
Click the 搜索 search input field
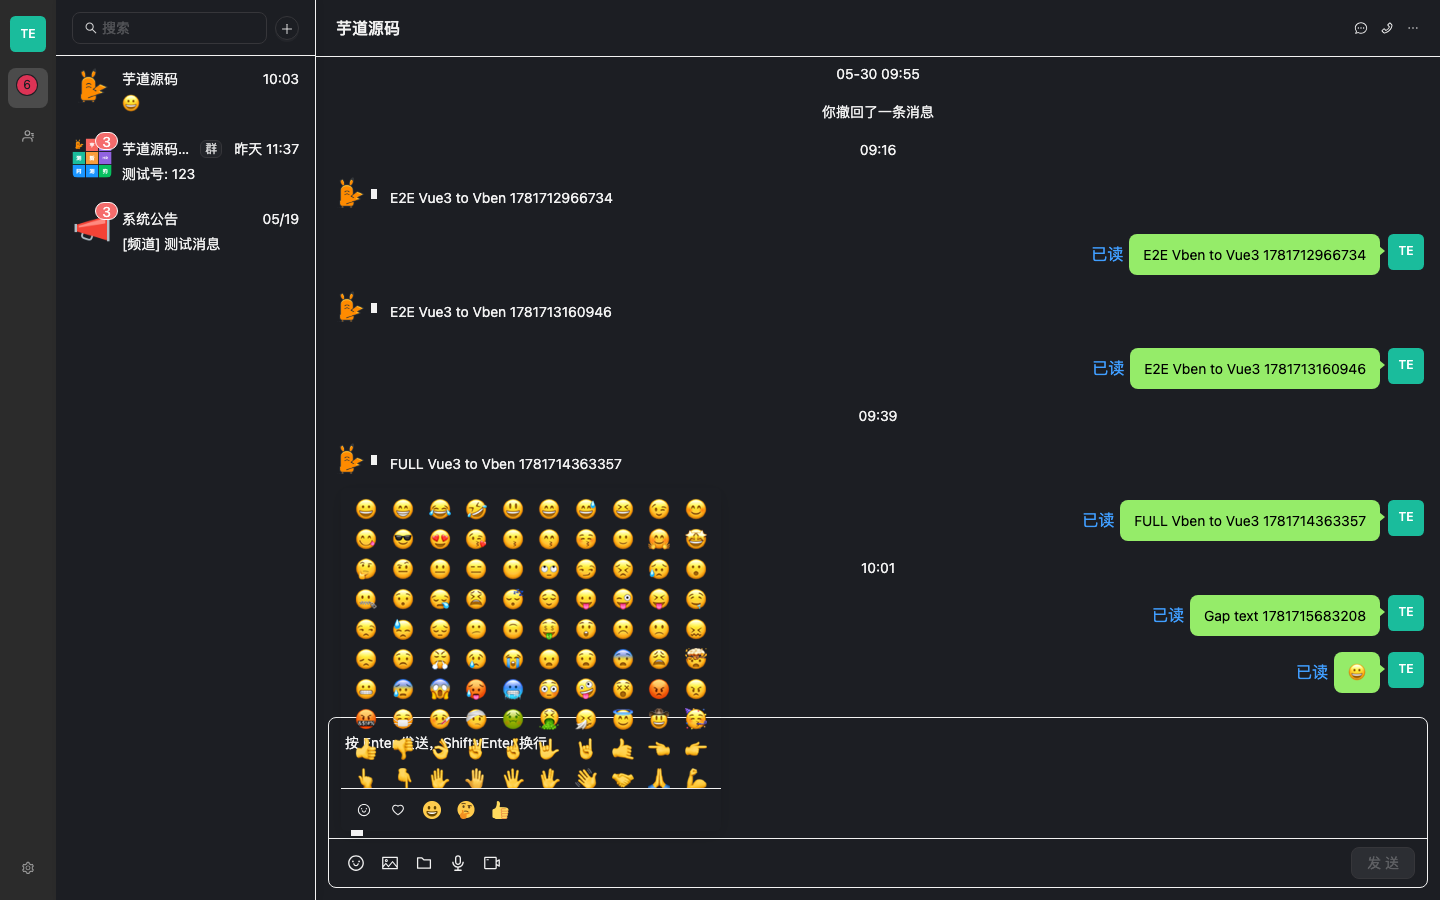pyautogui.click(x=170, y=28)
